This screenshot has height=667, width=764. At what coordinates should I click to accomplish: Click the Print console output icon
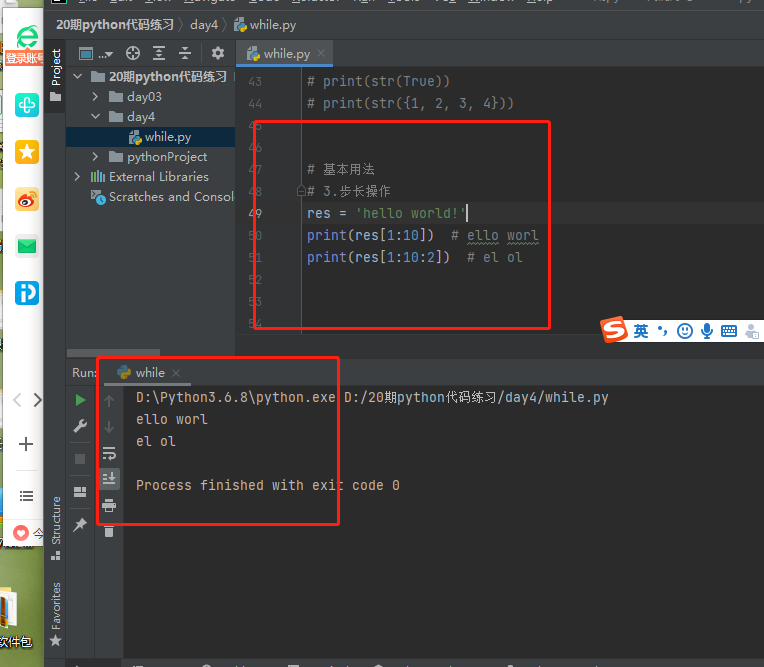(109, 505)
